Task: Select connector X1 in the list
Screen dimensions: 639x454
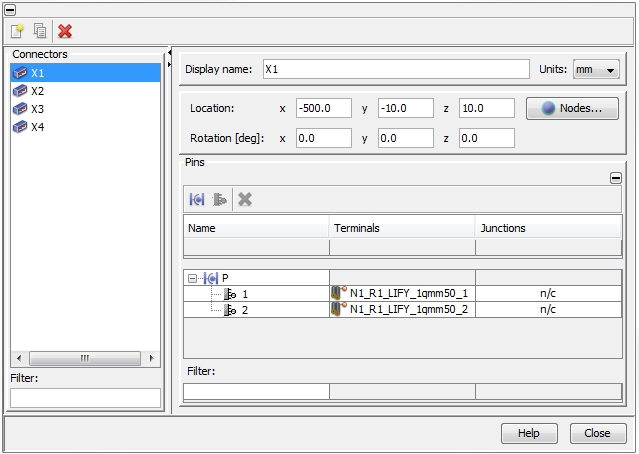Action: click(x=85, y=73)
